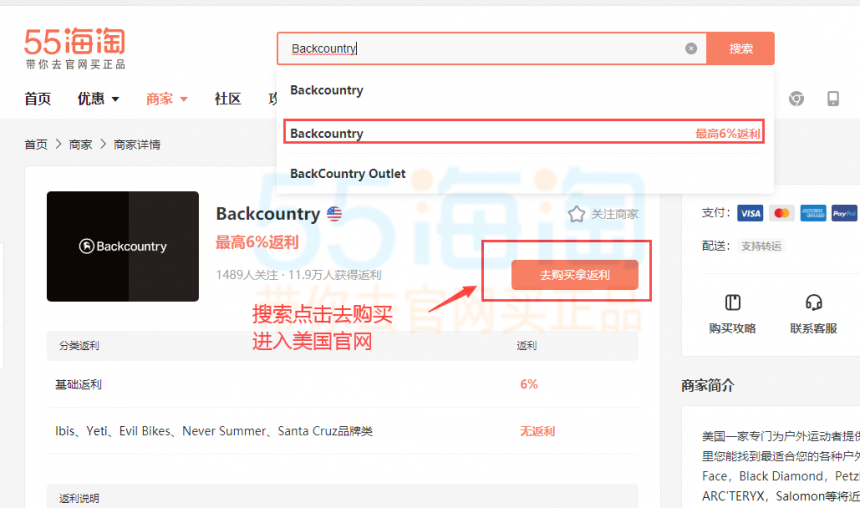Choose BackCountry Outlet suggestion

pos(348,174)
